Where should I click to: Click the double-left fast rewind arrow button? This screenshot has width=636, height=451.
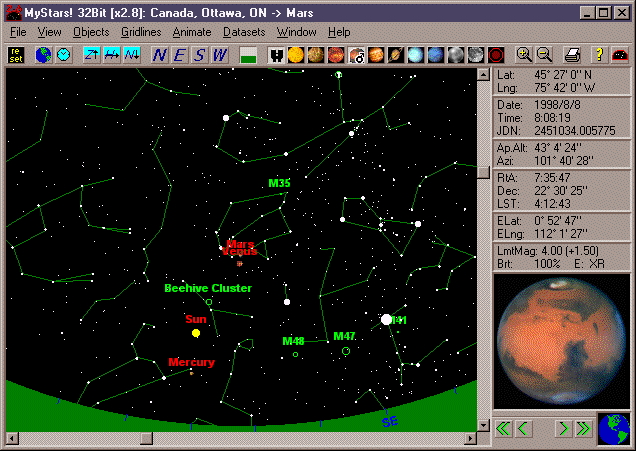503,428
